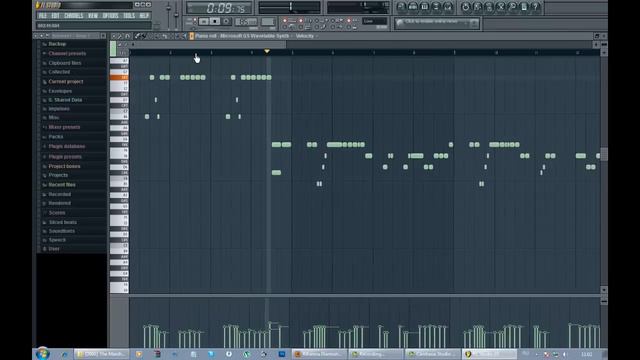
Task: Select User folder in browser
Action: (x=54, y=249)
